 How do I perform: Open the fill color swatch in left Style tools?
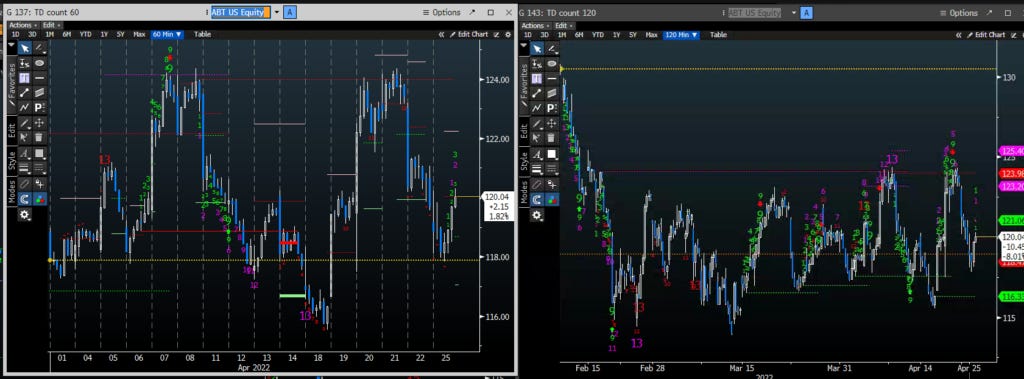(39, 153)
